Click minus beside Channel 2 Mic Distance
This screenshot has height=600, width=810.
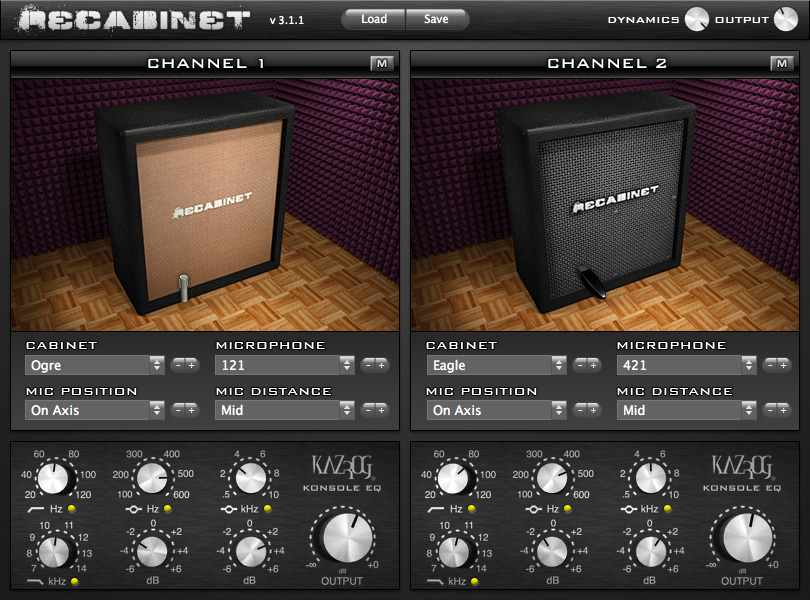pyautogui.click(x=770, y=410)
